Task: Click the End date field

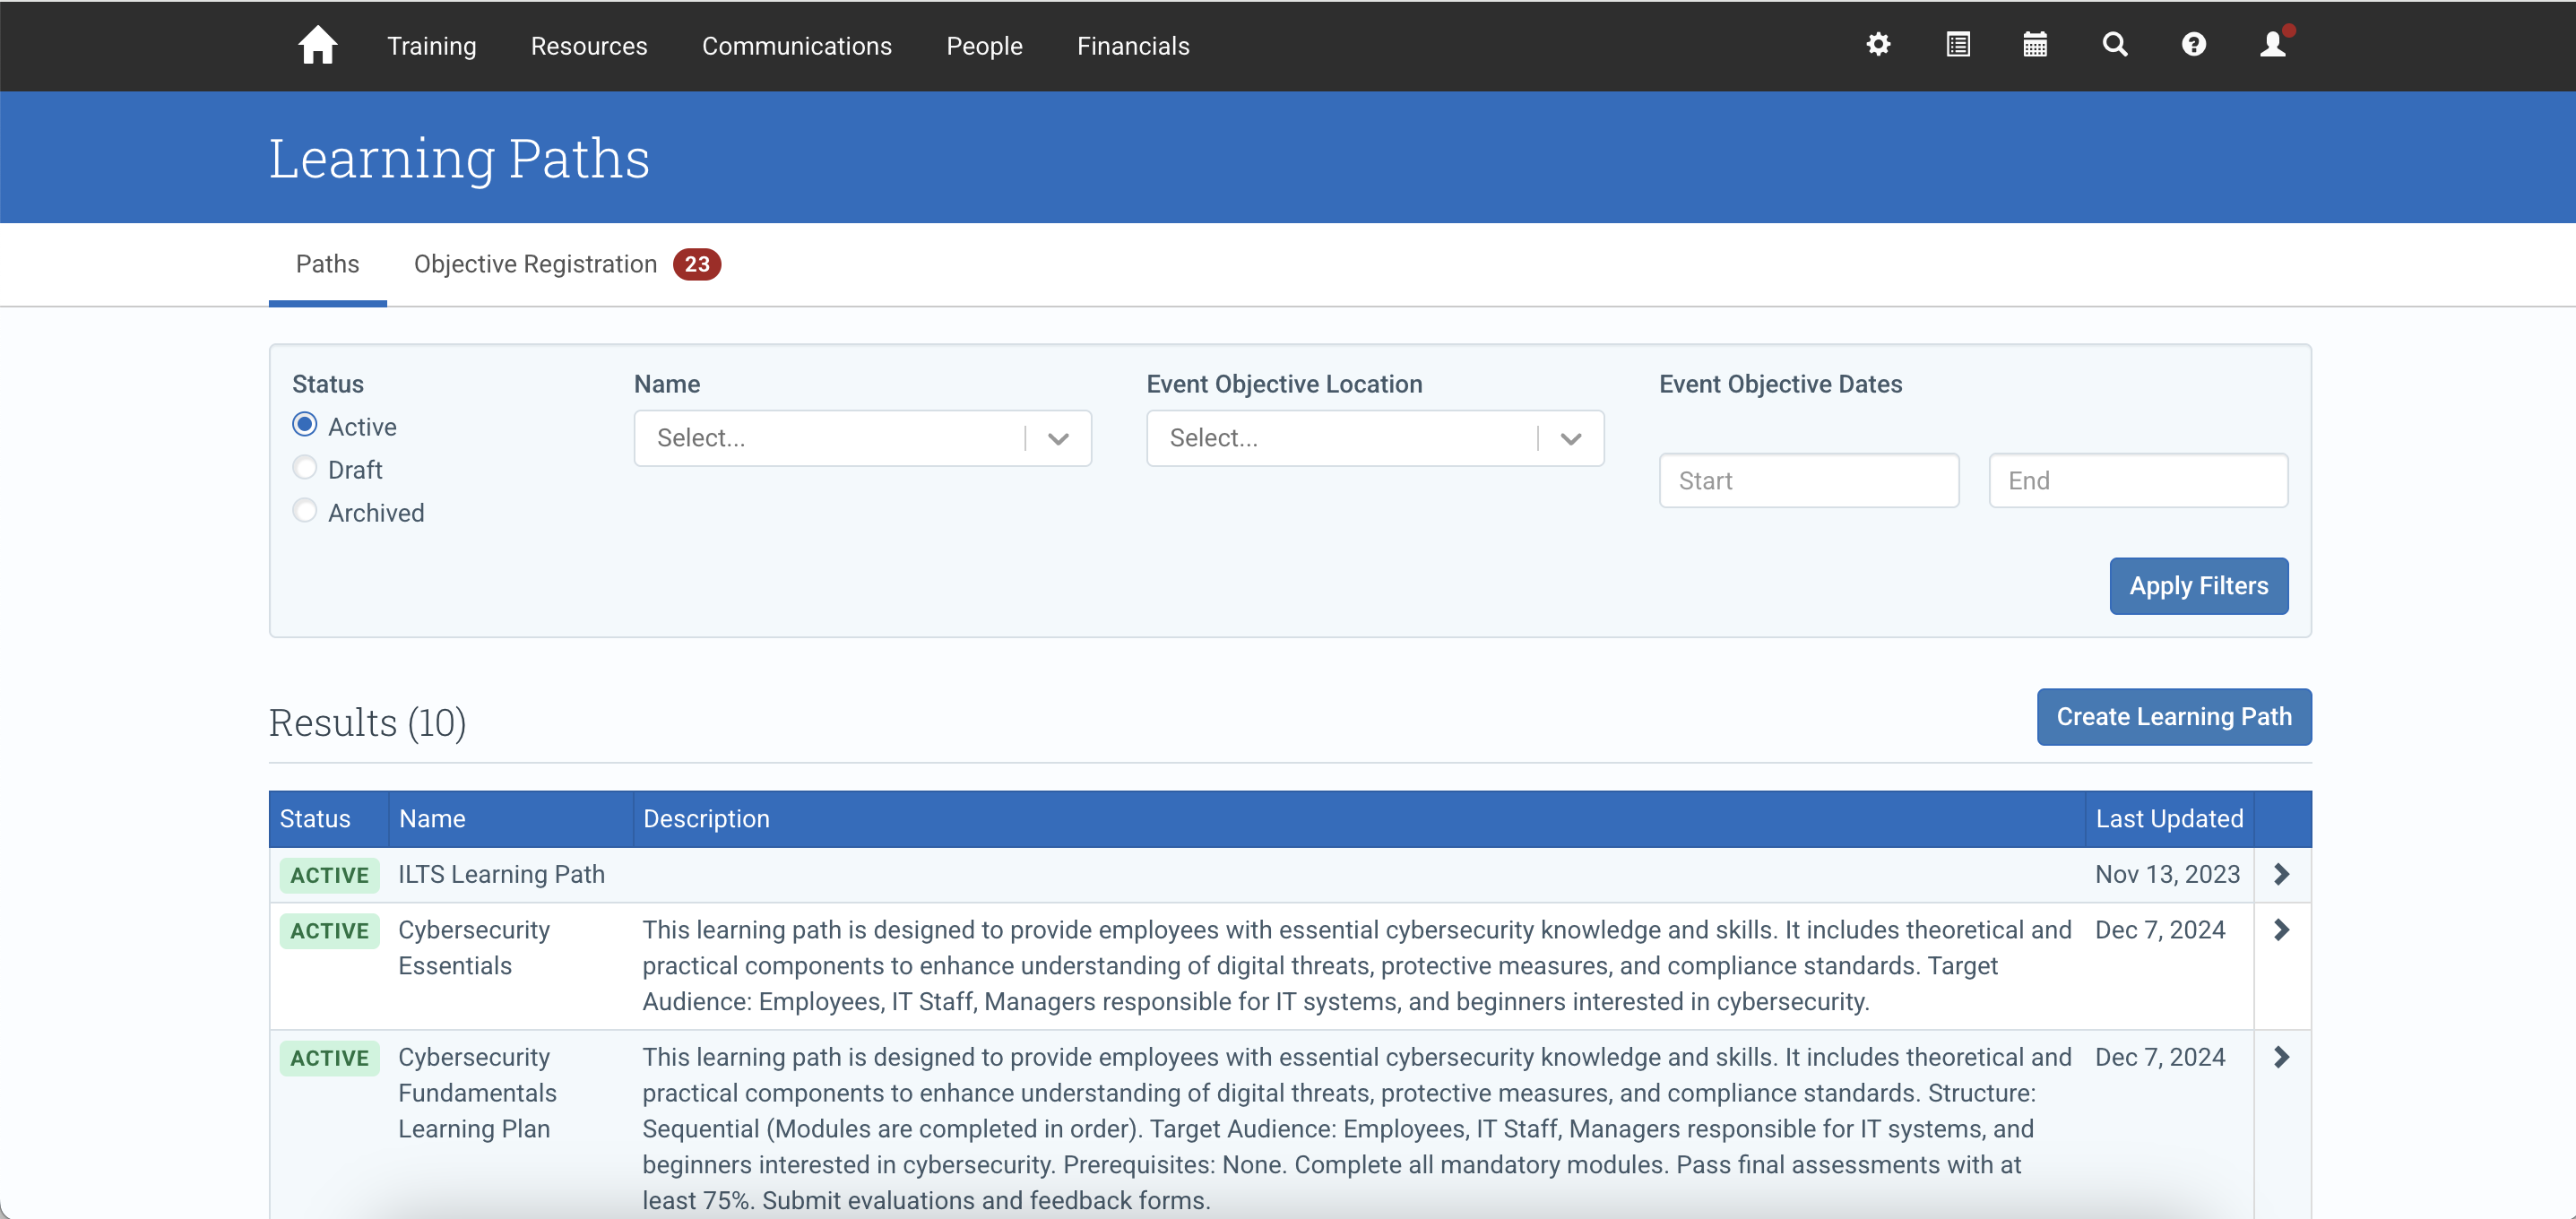Action: click(x=2138, y=481)
